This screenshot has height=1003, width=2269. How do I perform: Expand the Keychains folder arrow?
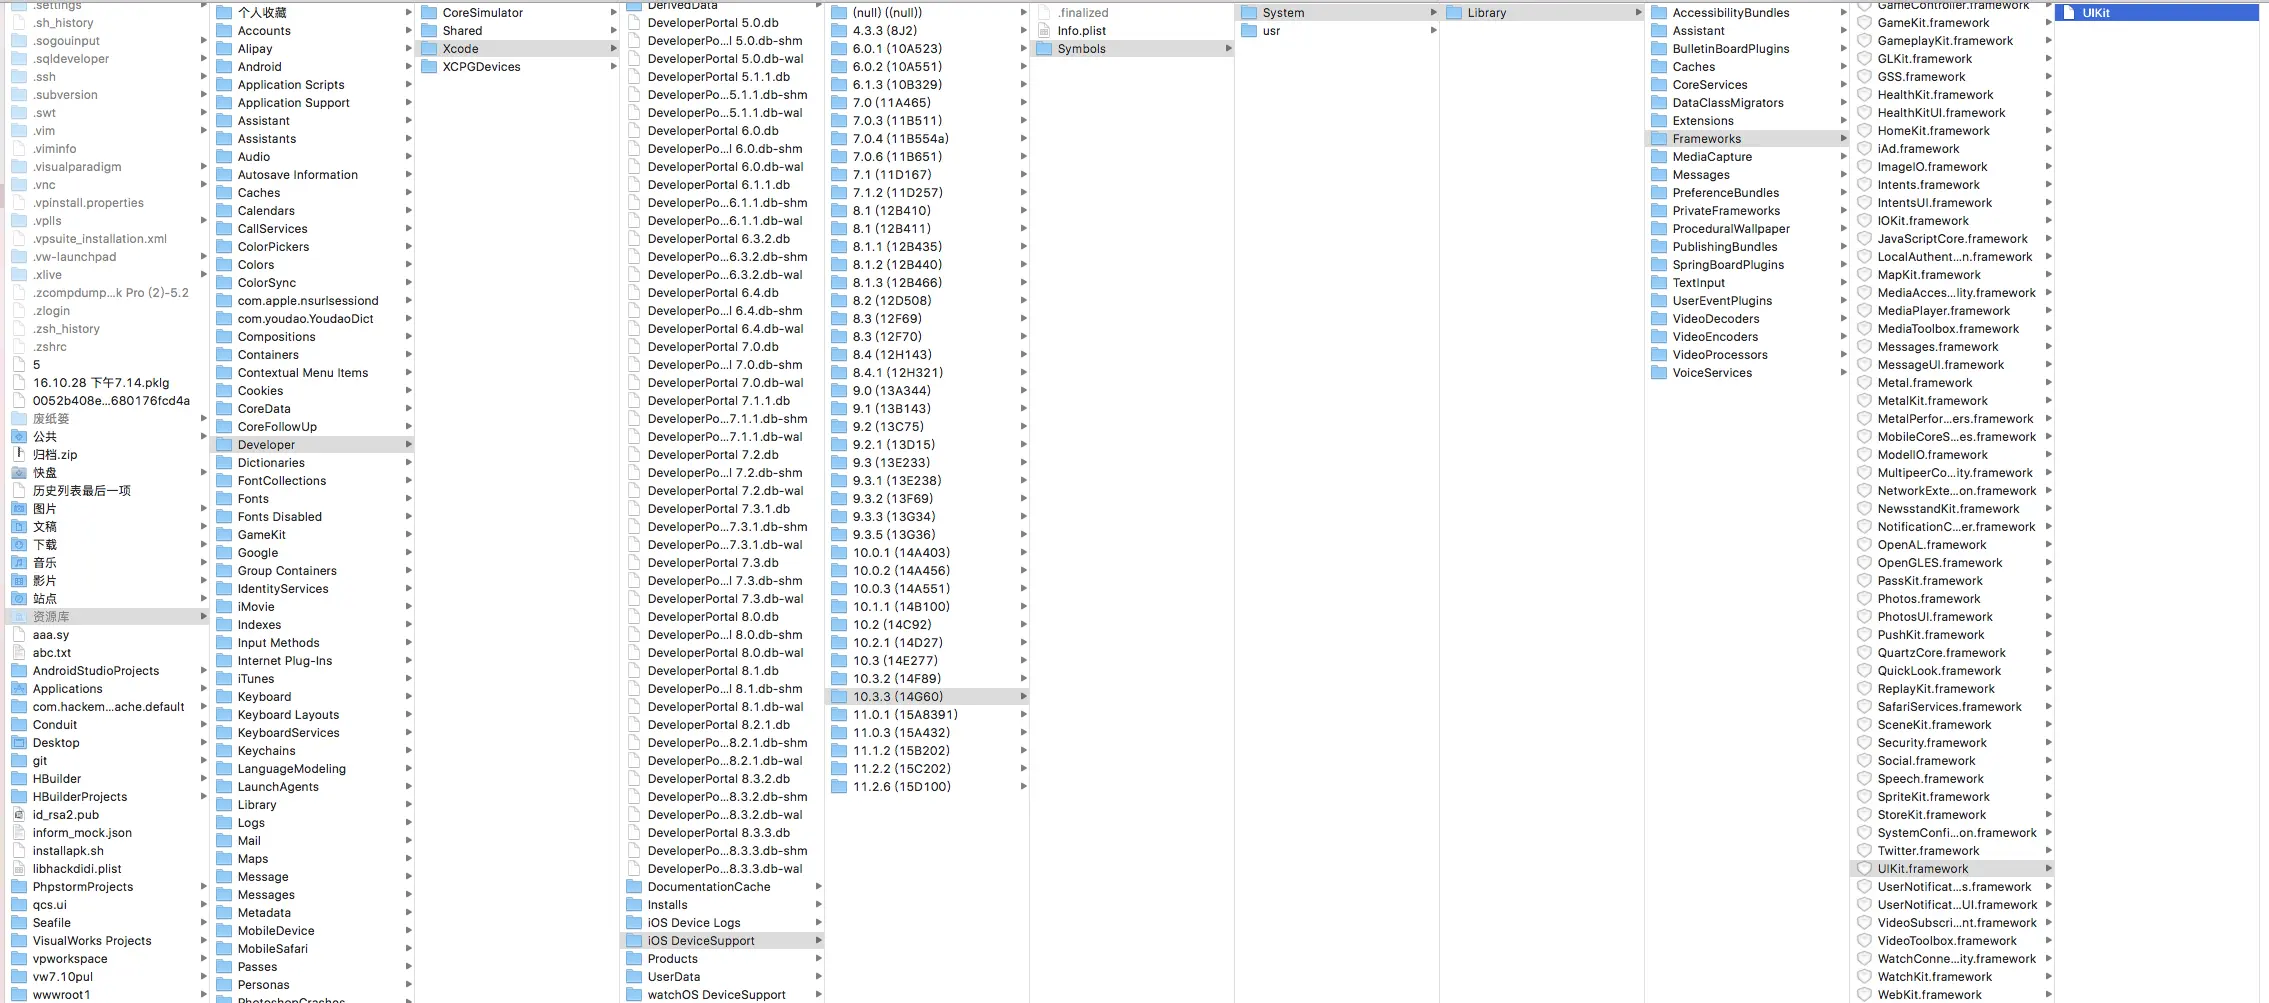pyautogui.click(x=408, y=751)
